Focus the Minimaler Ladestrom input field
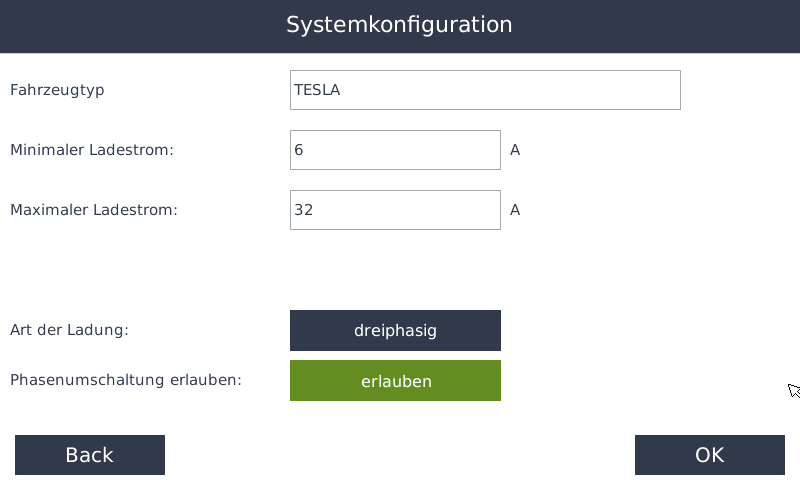The height and width of the screenshot is (480, 800). (395, 150)
